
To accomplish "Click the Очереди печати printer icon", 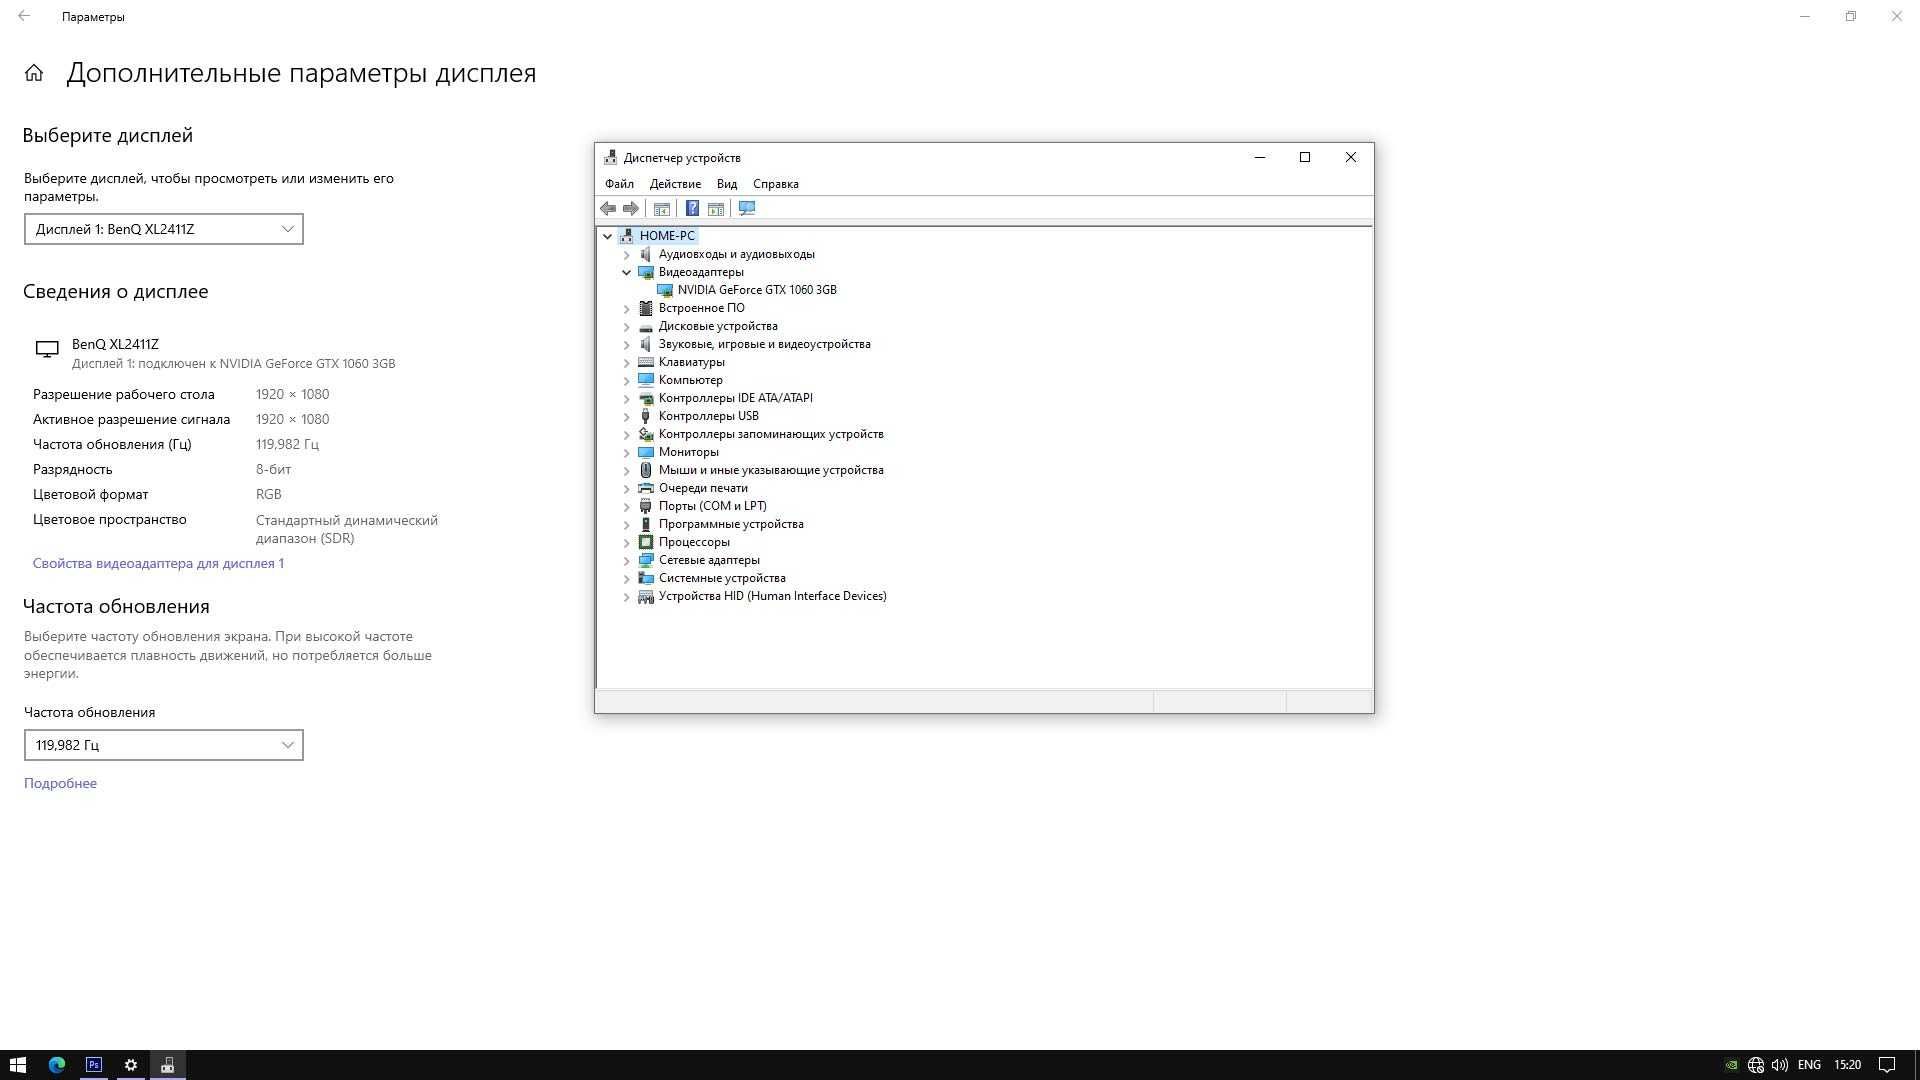I will (646, 488).
